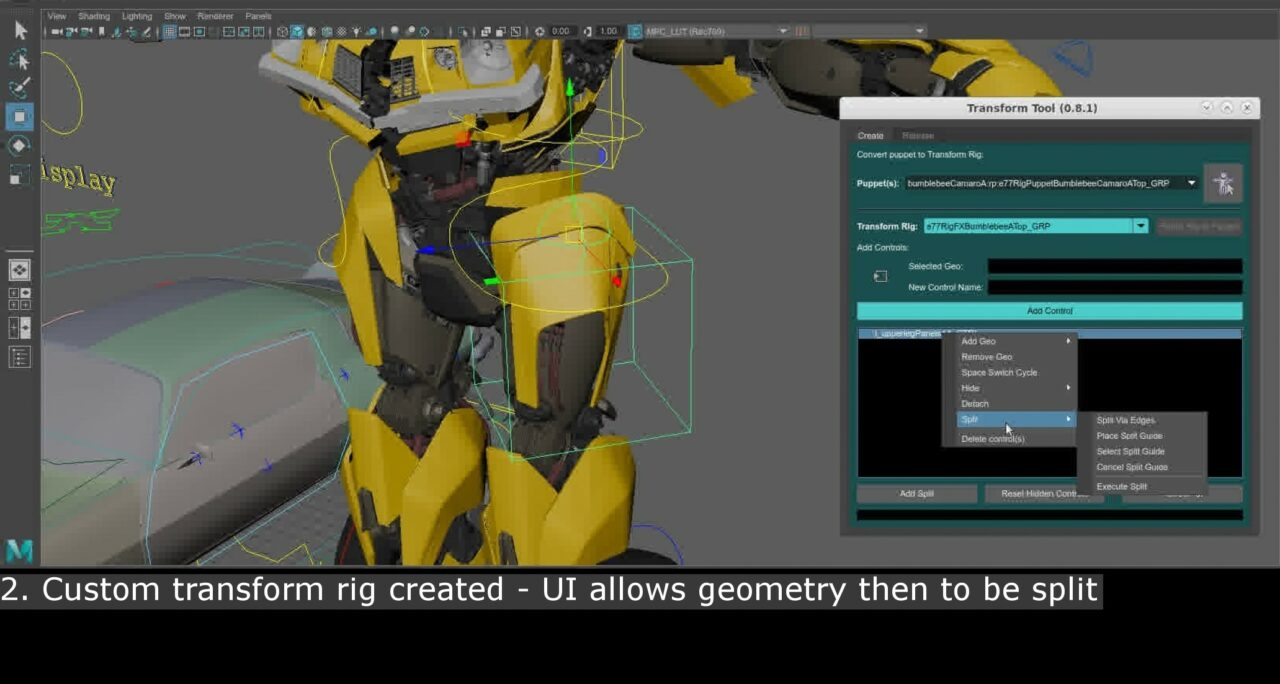Open the Lighting menu
This screenshot has height=684, width=1280.
(x=137, y=16)
